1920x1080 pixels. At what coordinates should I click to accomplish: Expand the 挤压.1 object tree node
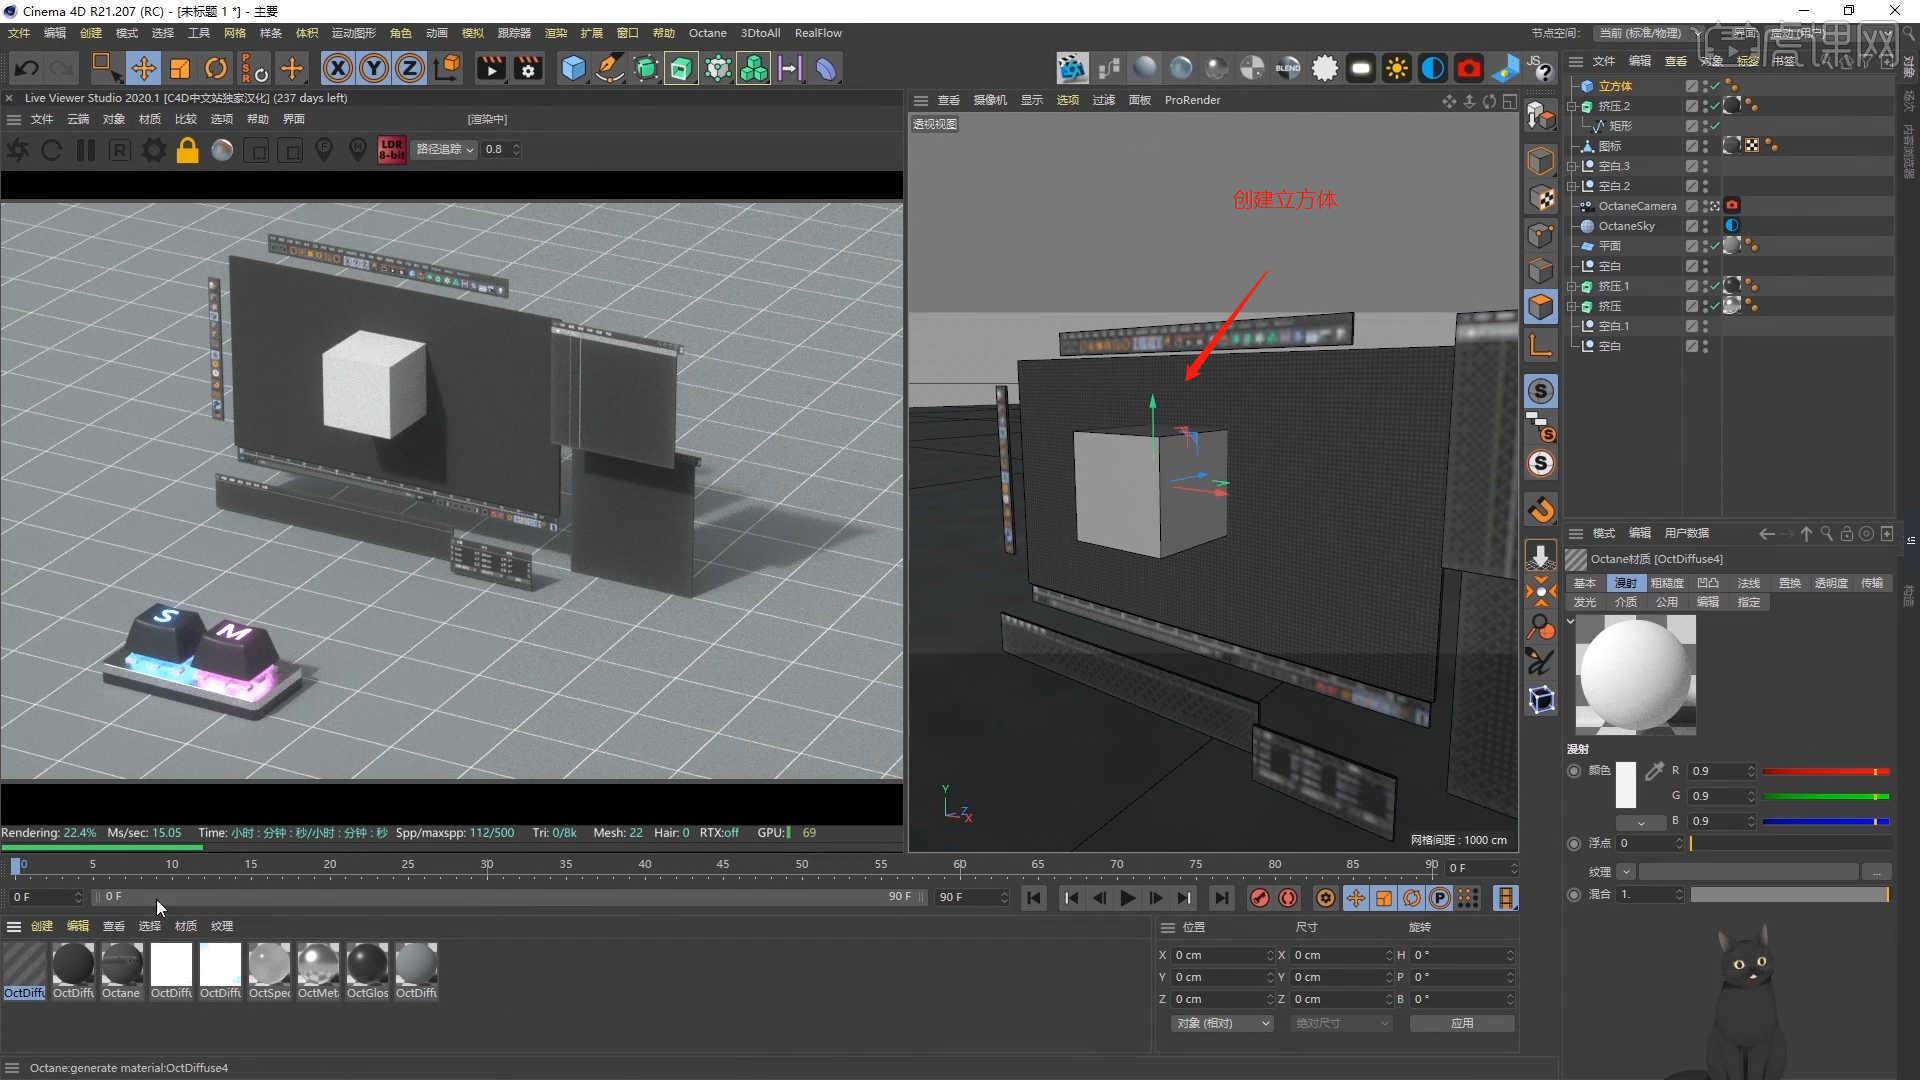(1571, 286)
